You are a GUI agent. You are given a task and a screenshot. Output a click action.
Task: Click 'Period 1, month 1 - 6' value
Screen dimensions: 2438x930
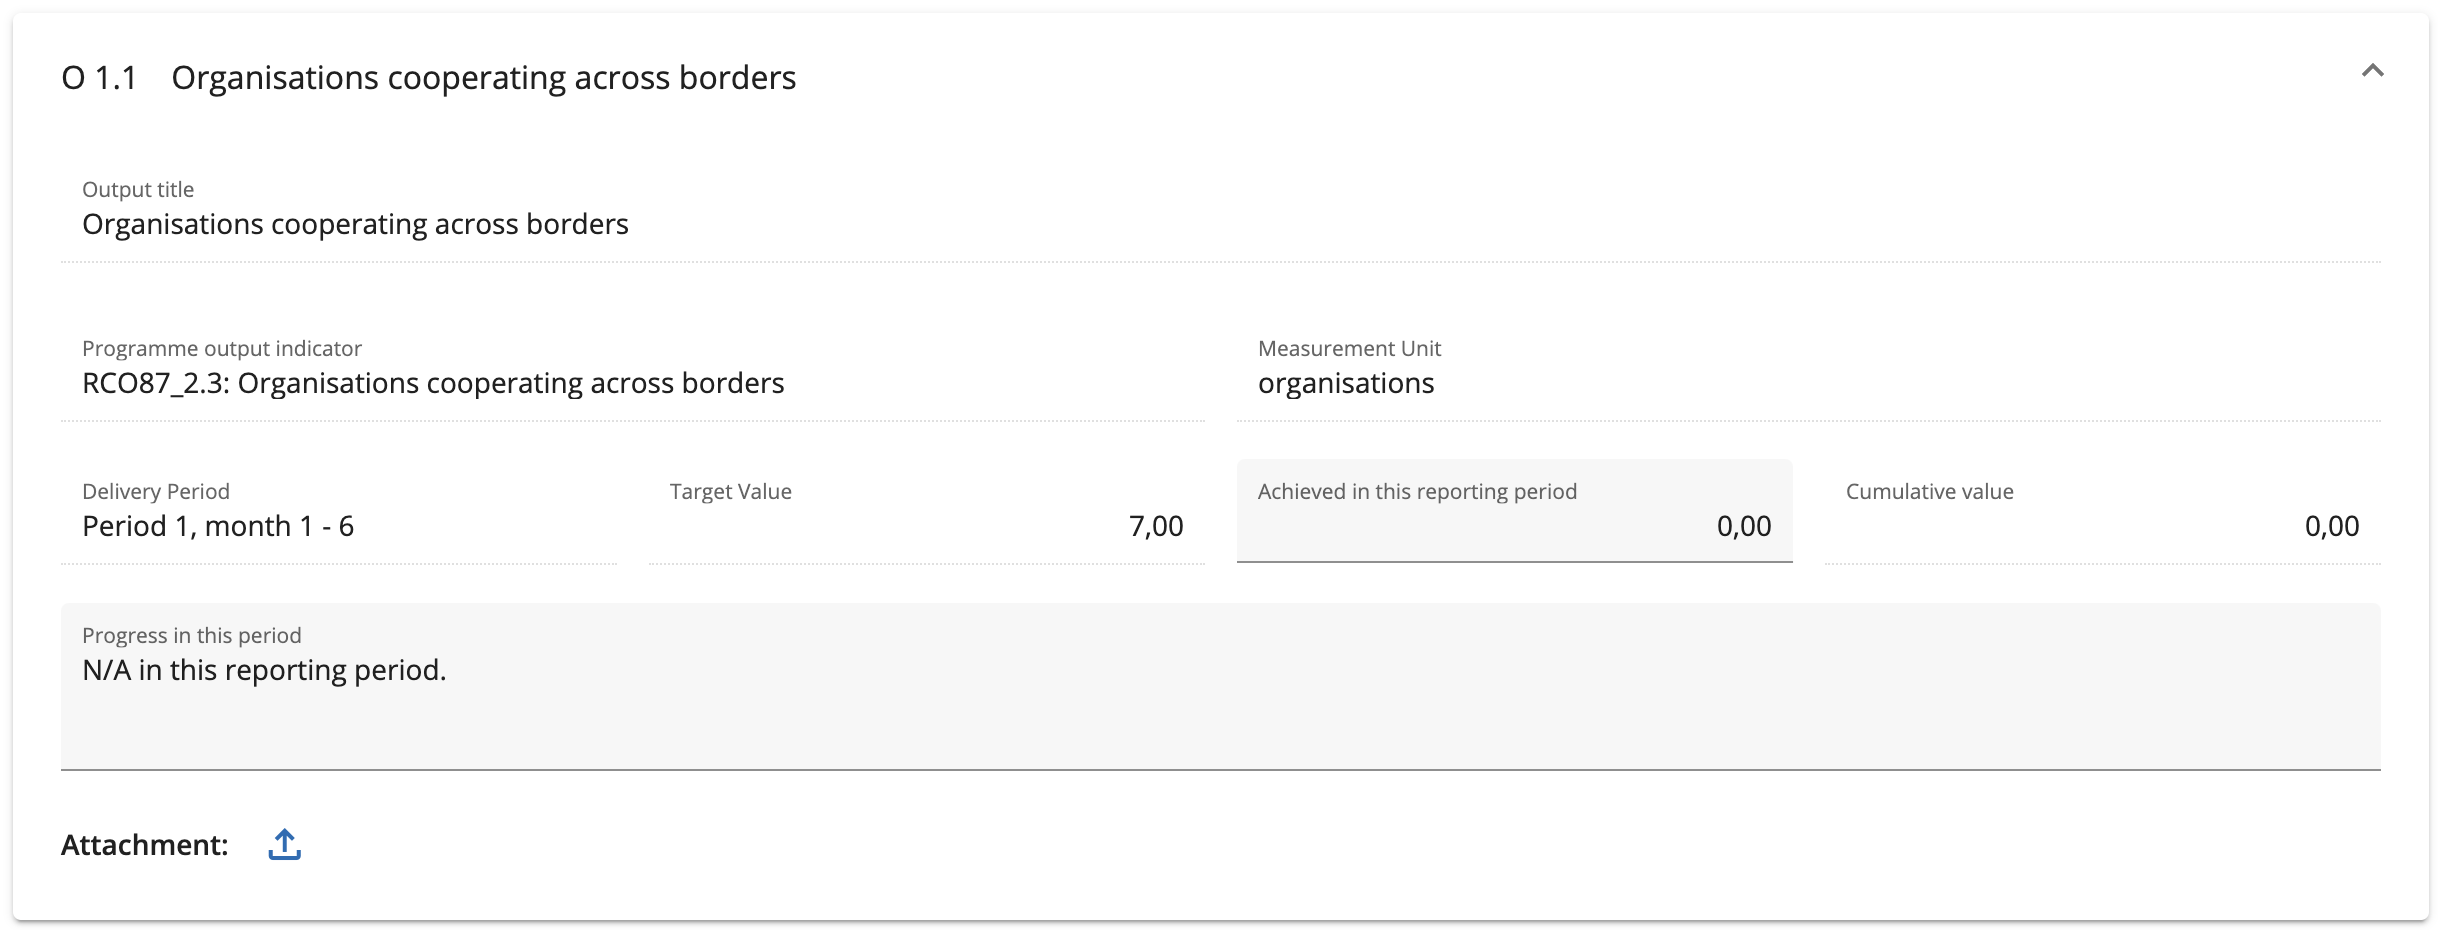[x=218, y=526]
